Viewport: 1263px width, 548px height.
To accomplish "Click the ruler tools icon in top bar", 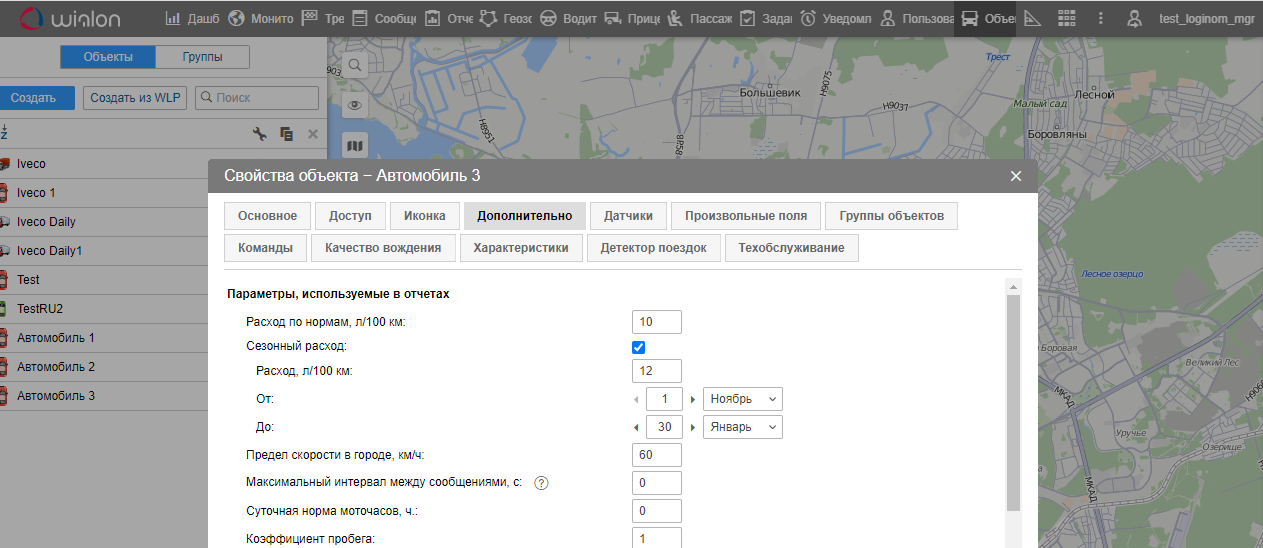I will [x=1033, y=18].
